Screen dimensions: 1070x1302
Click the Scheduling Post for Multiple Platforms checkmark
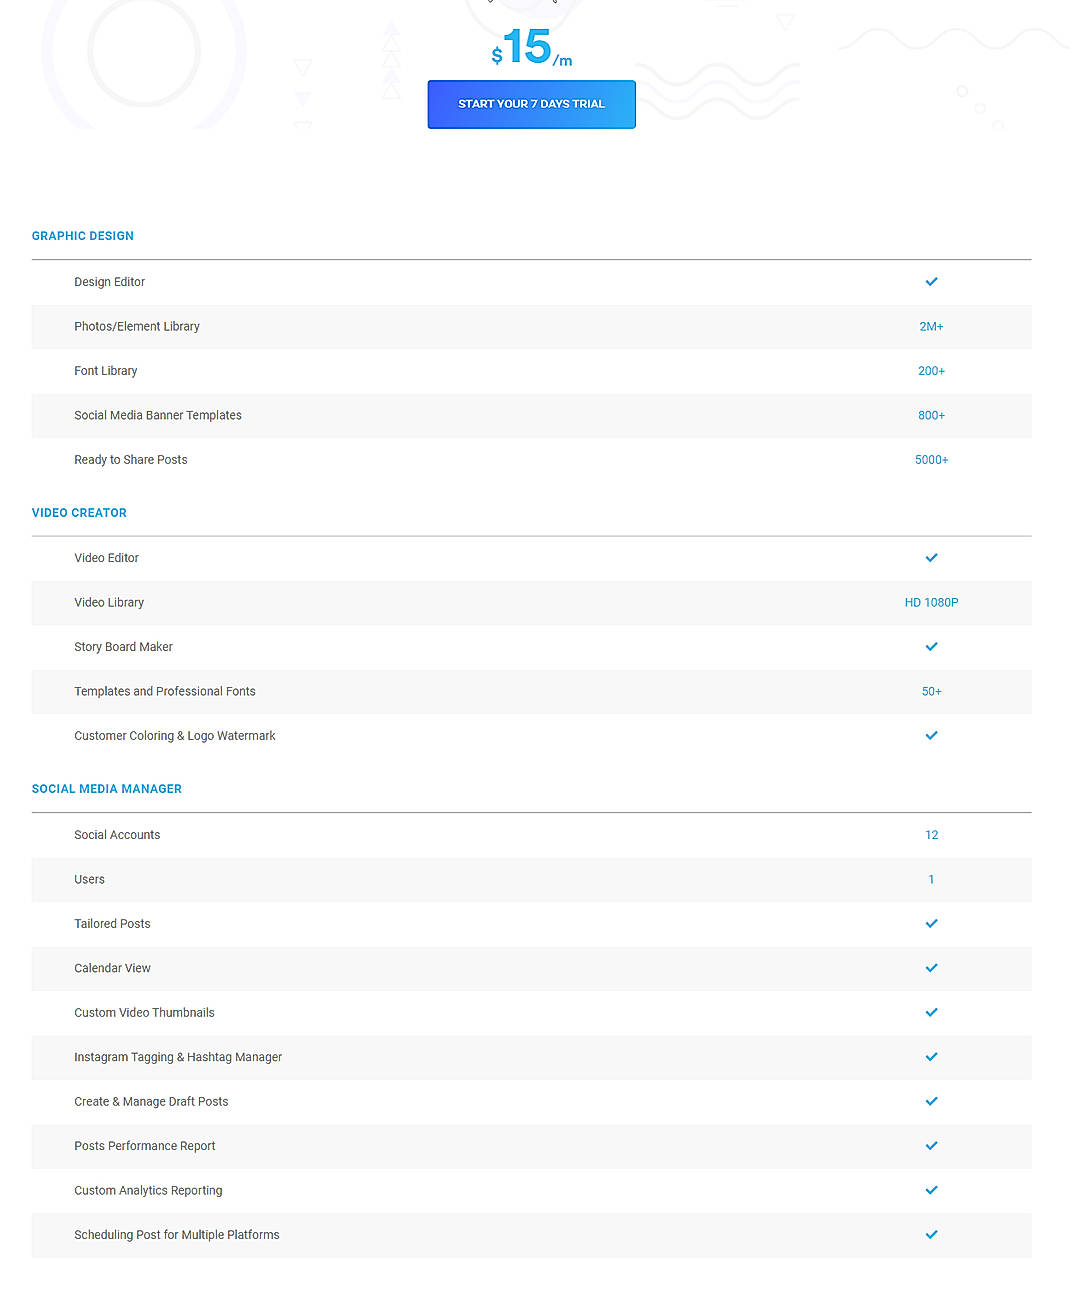tap(931, 1234)
